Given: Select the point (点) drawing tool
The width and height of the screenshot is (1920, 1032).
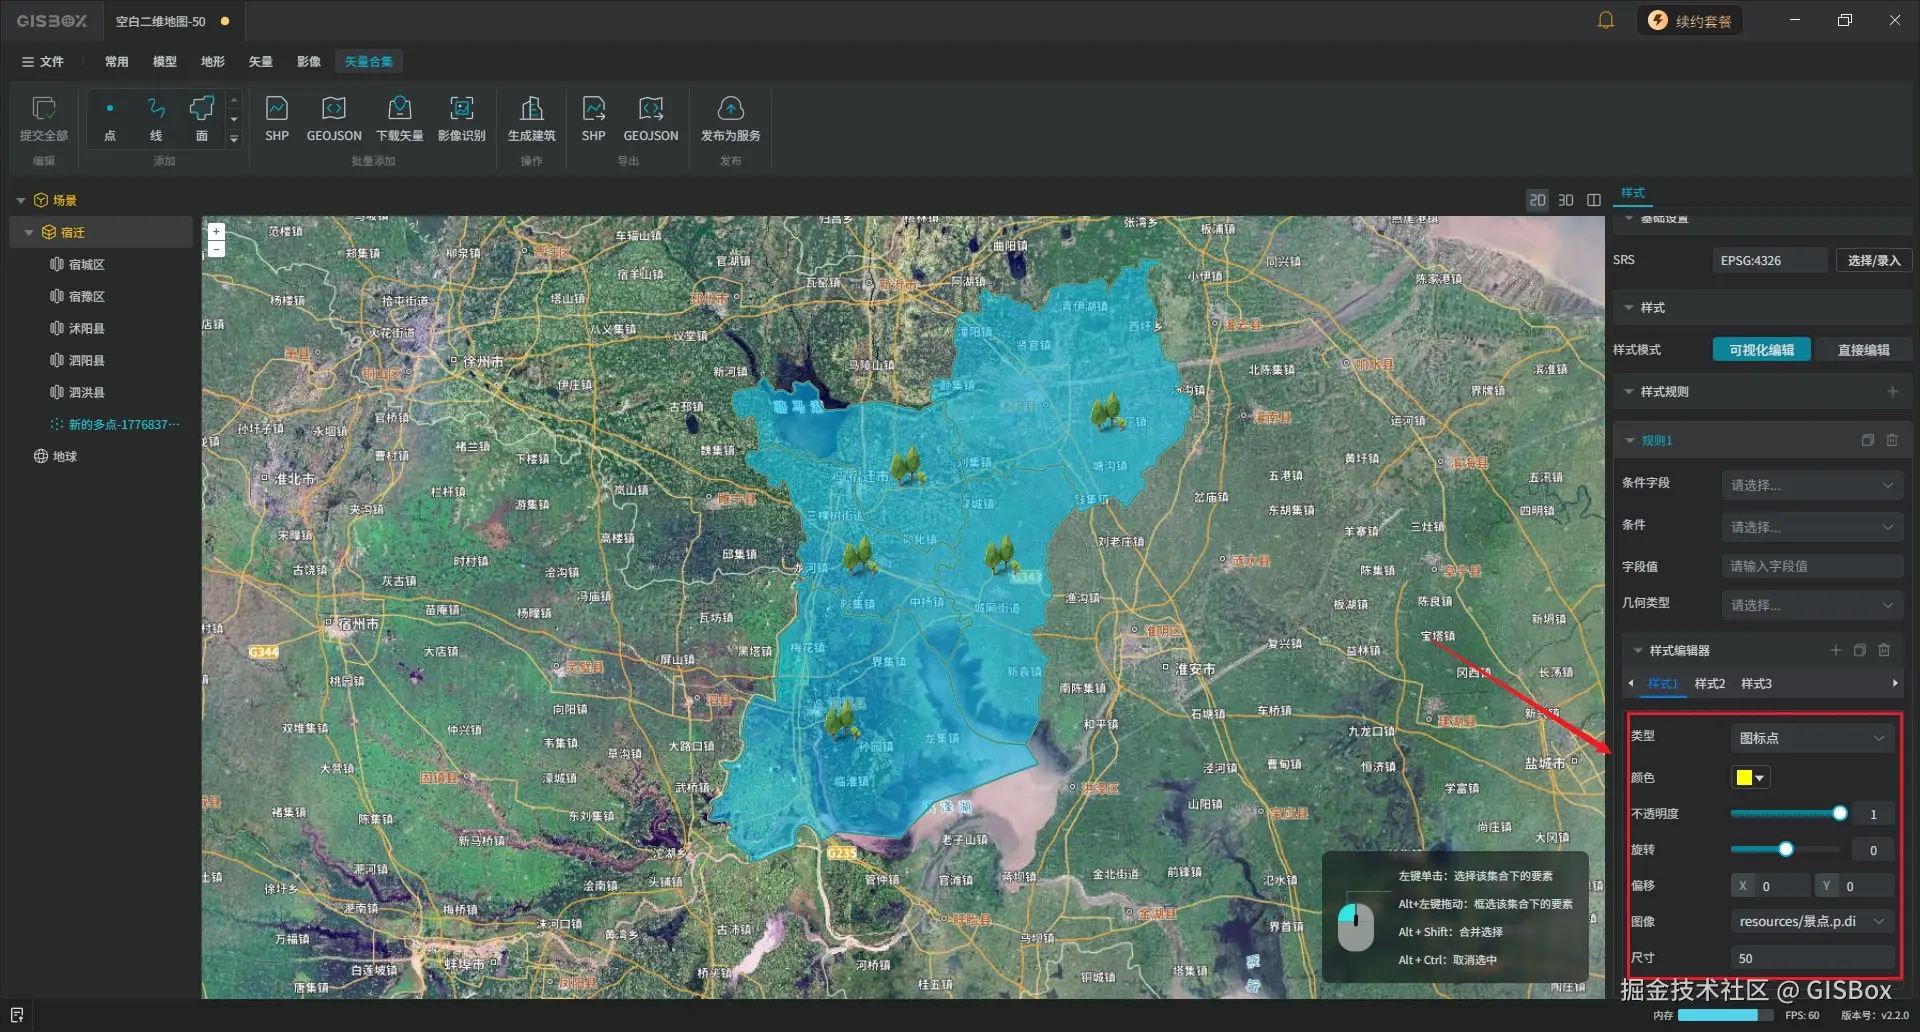Looking at the screenshot, I should point(110,118).
